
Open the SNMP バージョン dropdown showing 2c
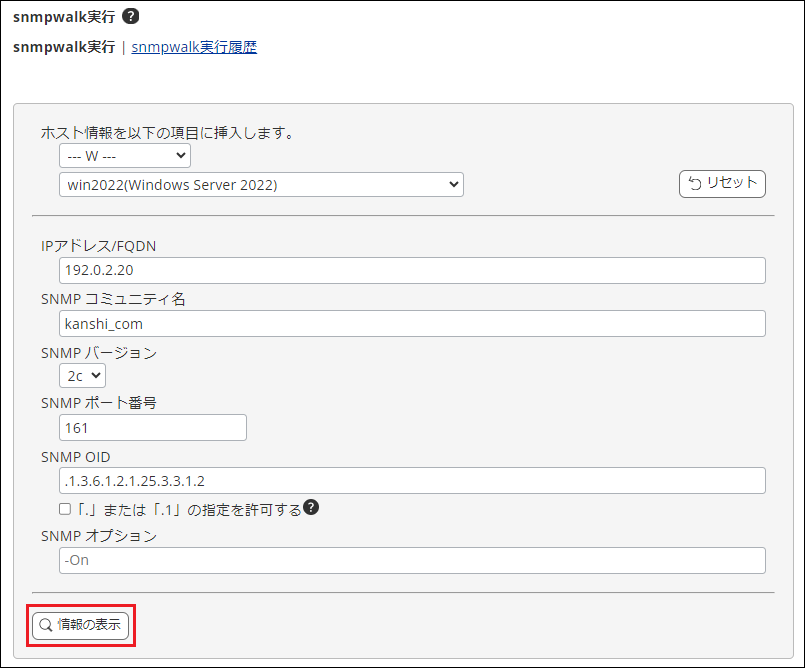[x=82, y=375]
